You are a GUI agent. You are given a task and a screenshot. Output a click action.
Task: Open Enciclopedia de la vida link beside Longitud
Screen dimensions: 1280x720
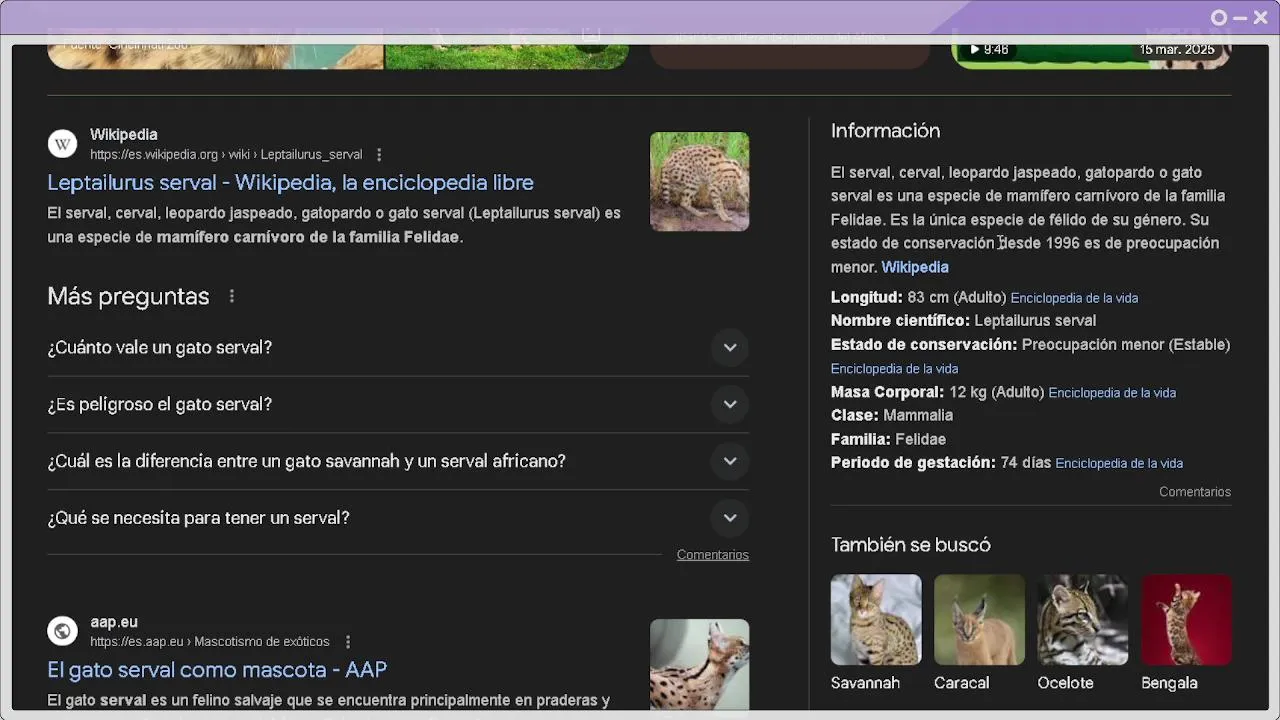coord(1074,298)
